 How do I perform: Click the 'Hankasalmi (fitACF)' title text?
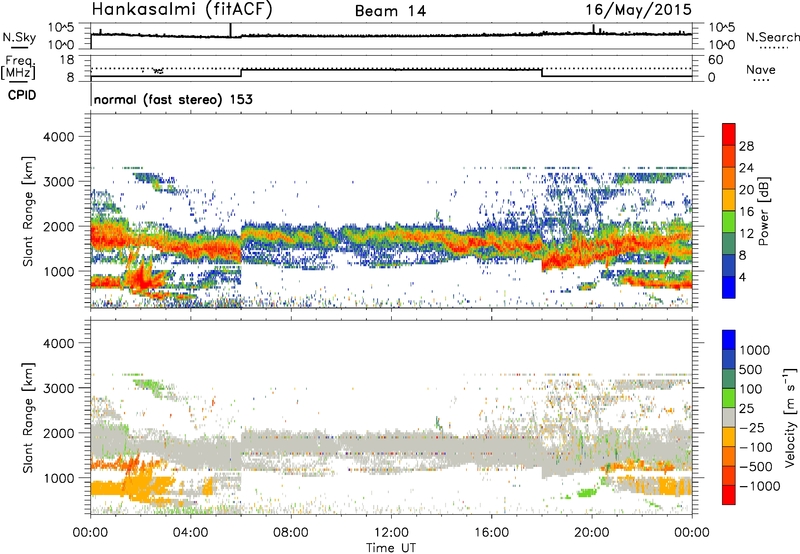(x=182, y=10)
